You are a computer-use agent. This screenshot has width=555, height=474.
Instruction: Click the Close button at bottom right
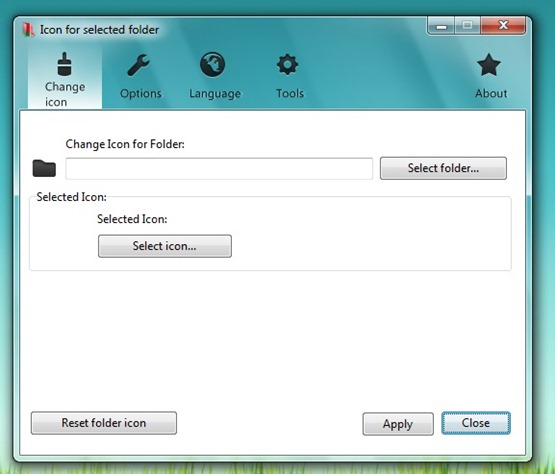click(x=476, y=423)
